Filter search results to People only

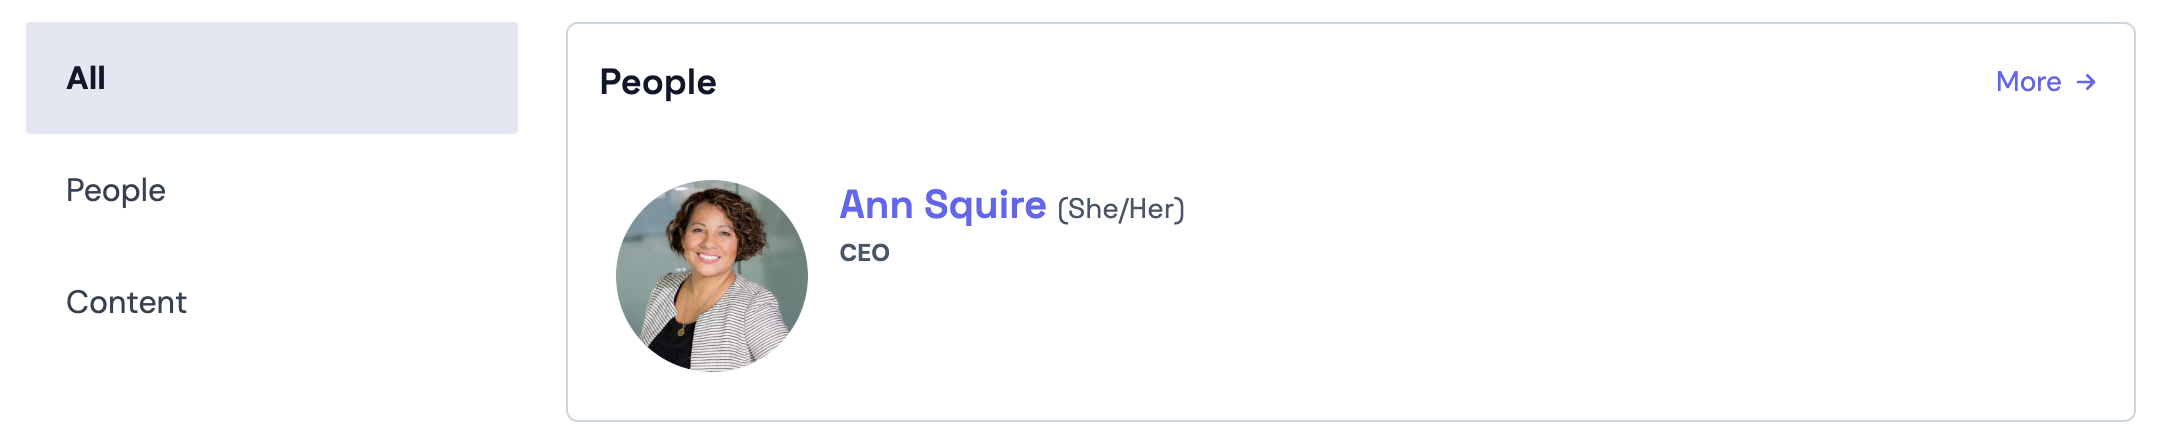click(x=116, y=190)
